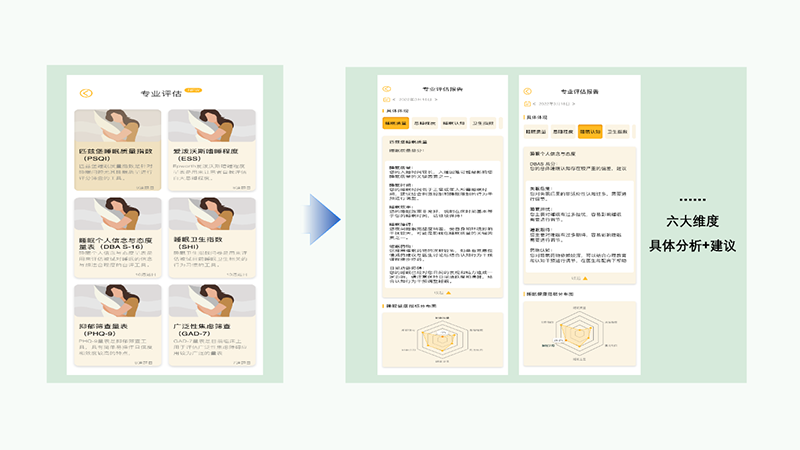Open the PHQ-9 depression screening card
Screen dimensions: 800x450
(117, 326)
